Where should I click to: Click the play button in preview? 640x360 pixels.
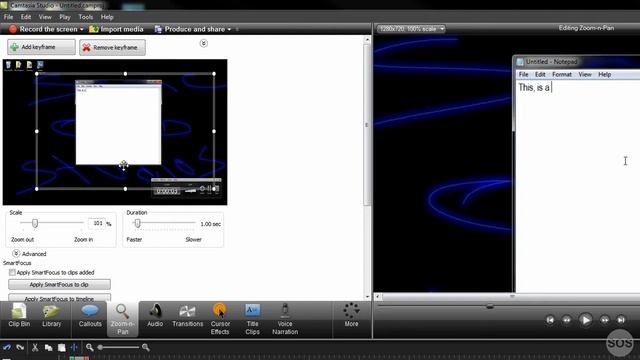(585, 320)
